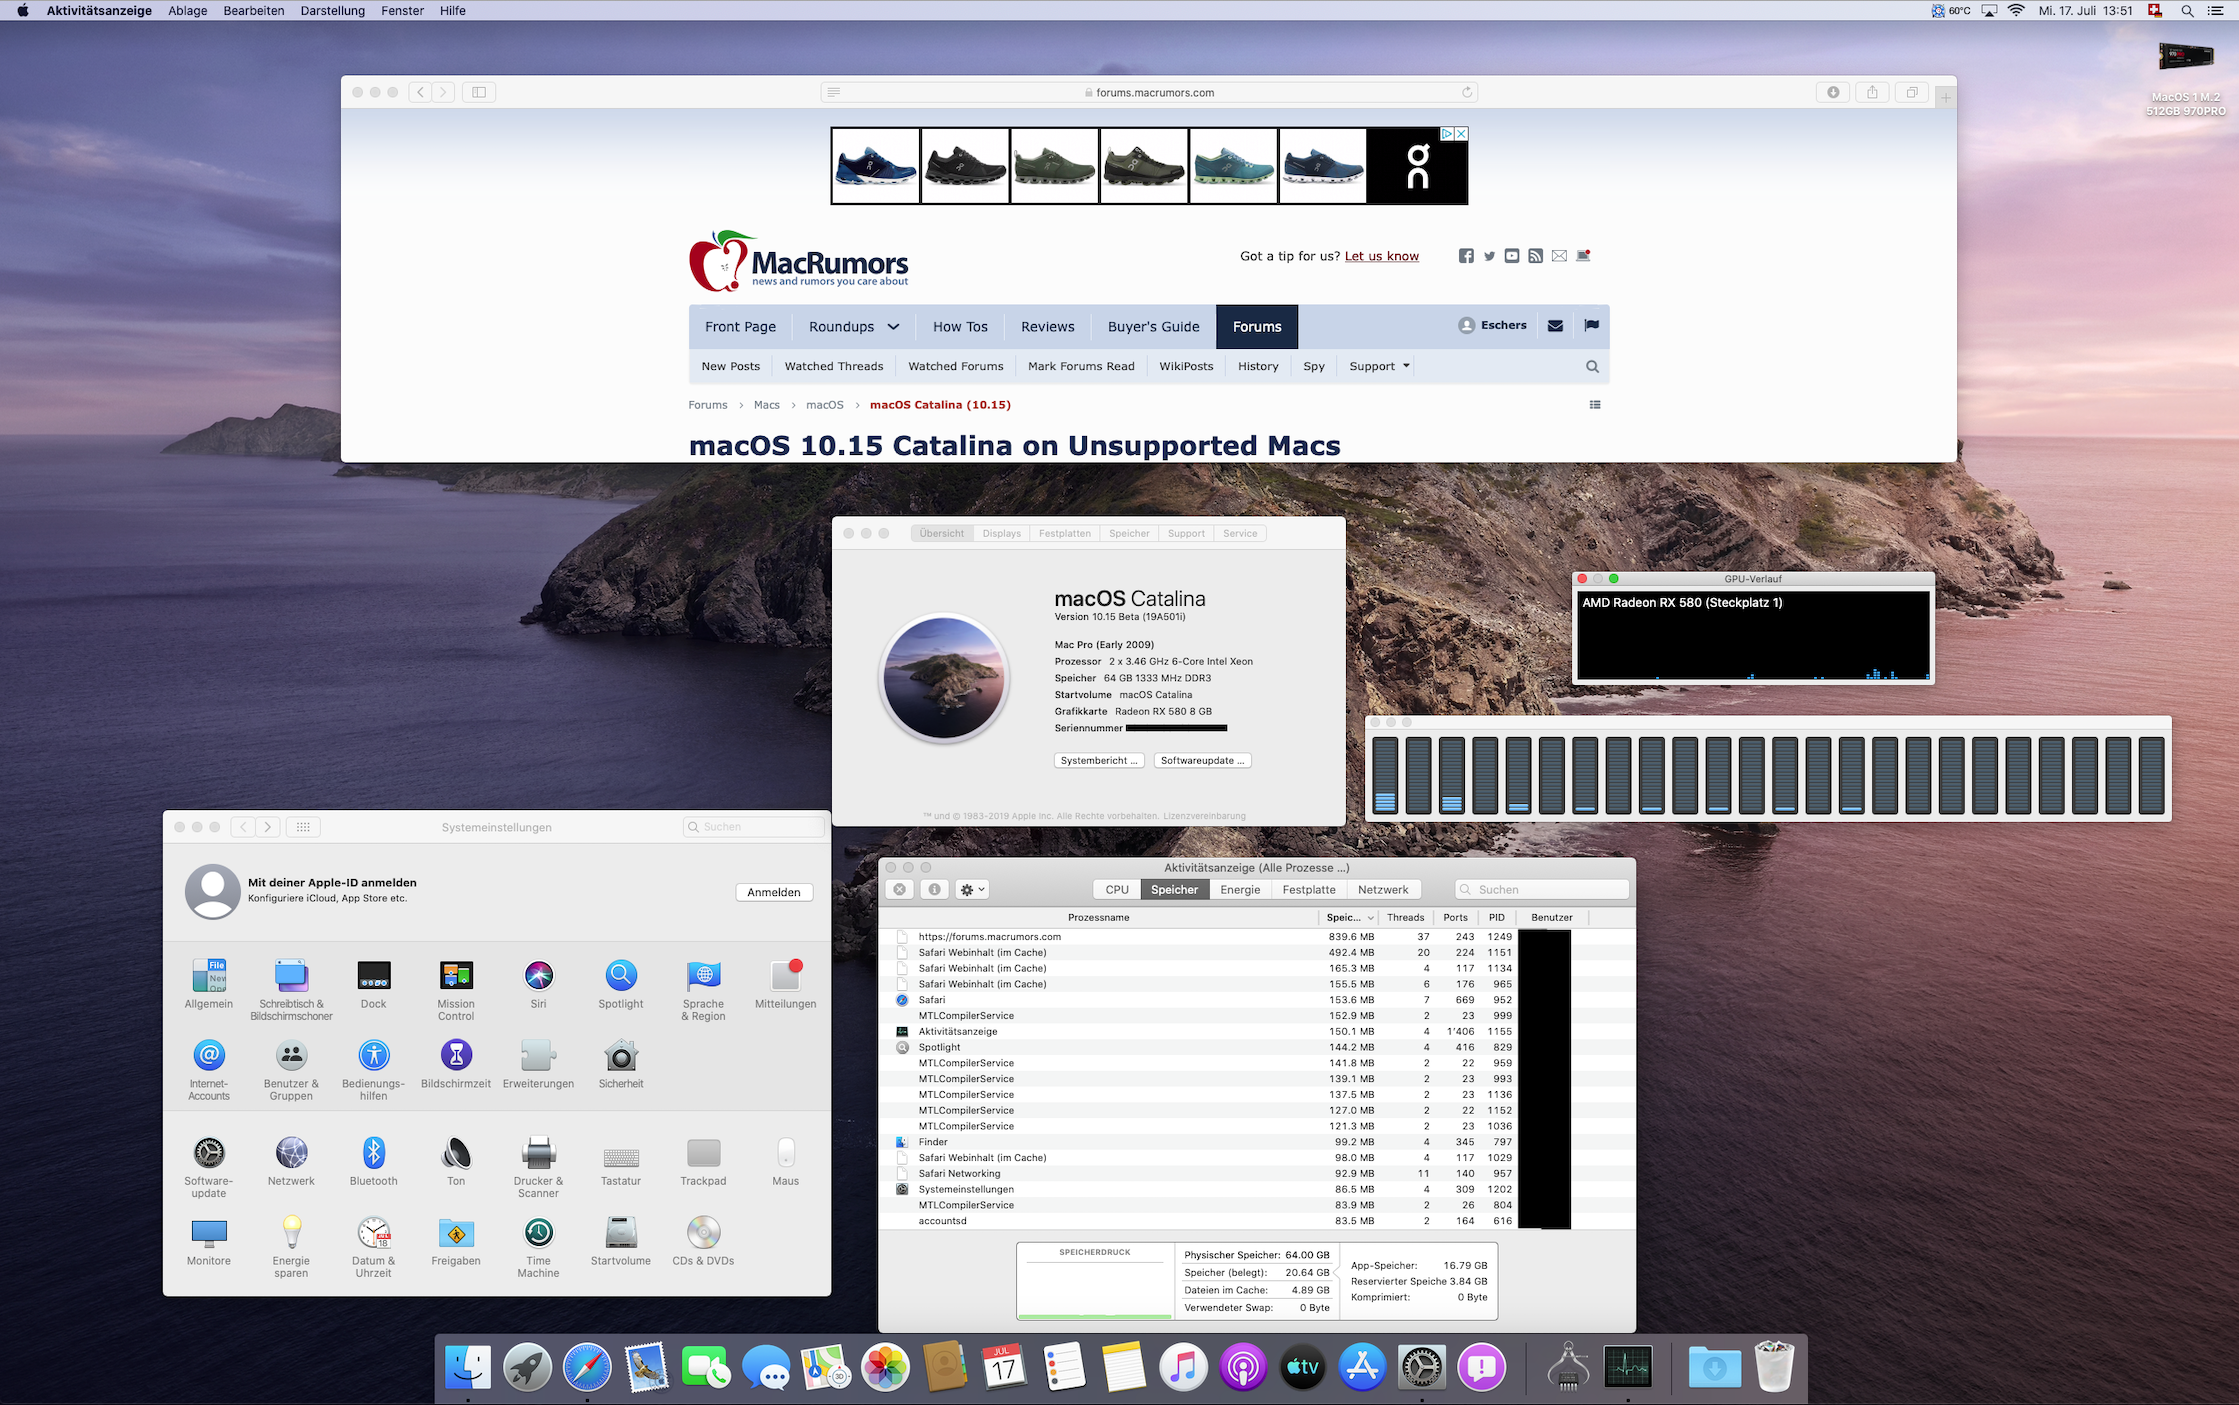Screen dimensions: 2239x1405
Task: Toggle Safari sidebar button
Action: [x=479, y=92]
